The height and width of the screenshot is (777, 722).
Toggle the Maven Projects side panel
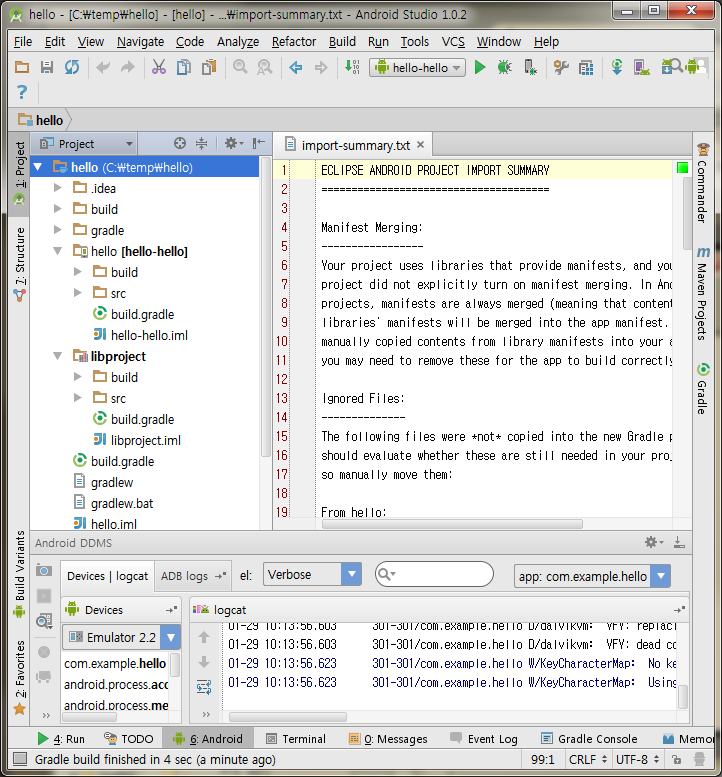pos(703,294)
